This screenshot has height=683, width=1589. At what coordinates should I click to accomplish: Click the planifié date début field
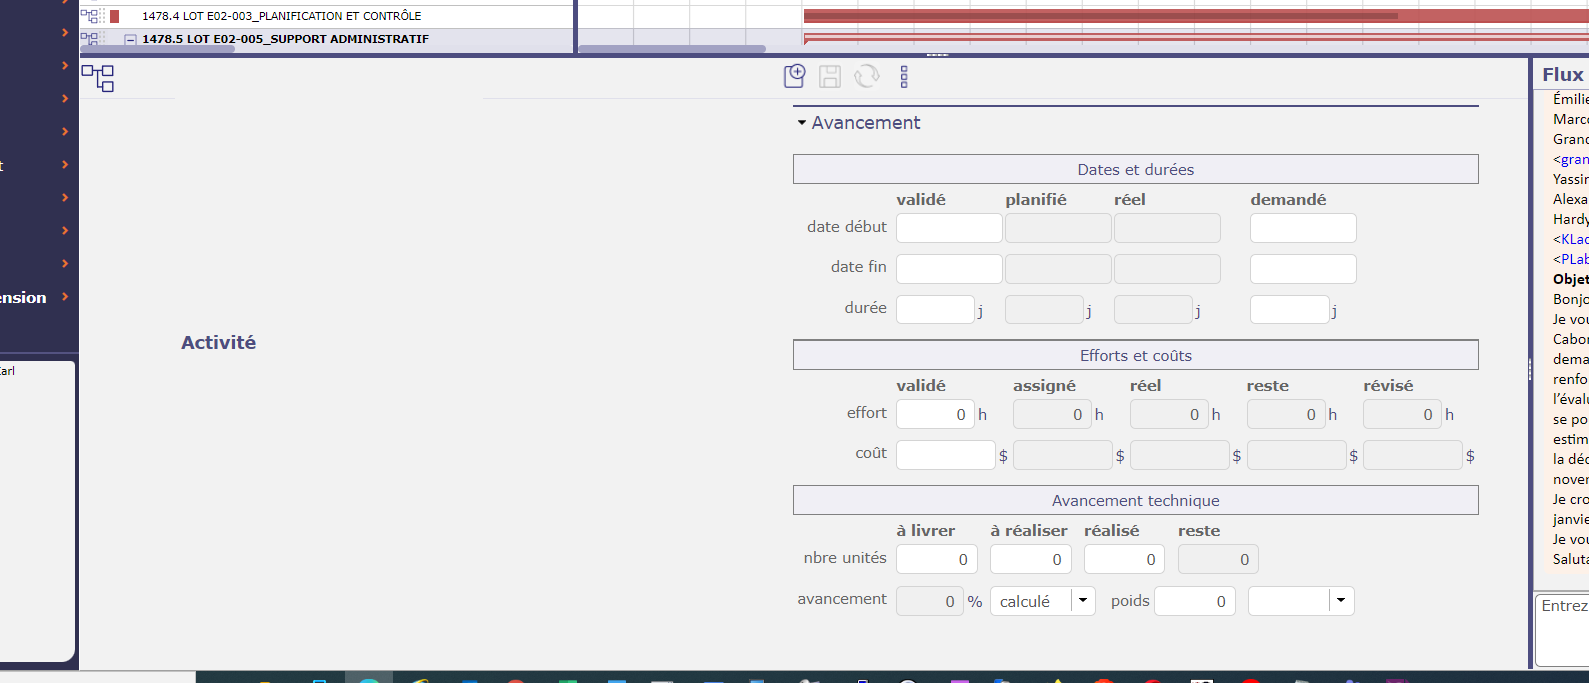(x=1058, y=228)
